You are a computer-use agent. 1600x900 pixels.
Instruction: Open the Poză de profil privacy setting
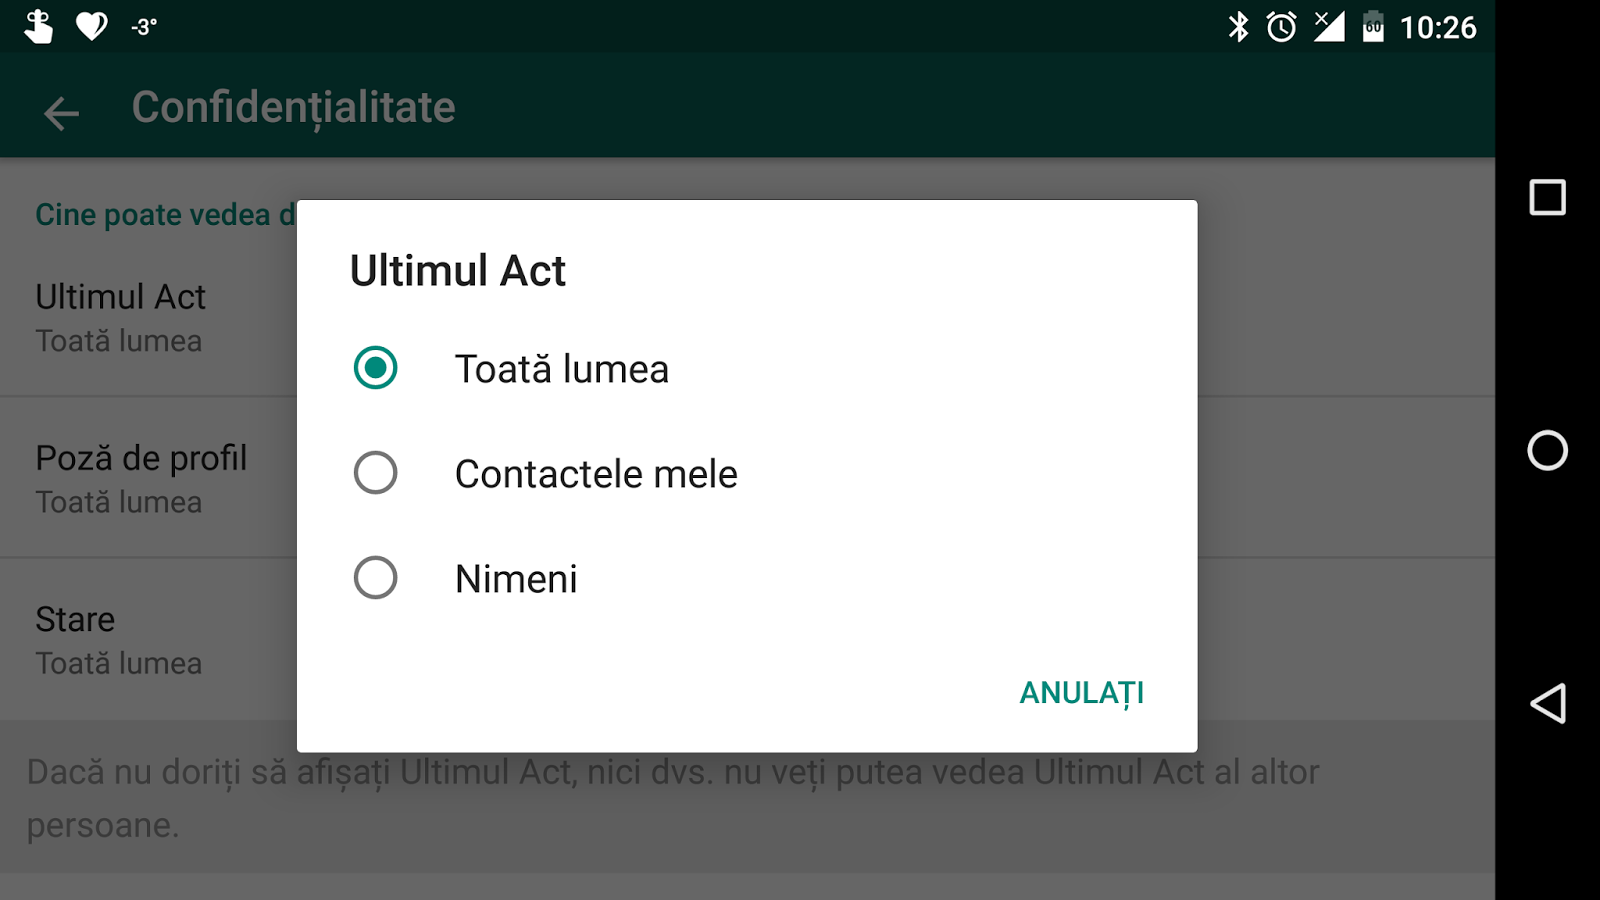(140, 478)
